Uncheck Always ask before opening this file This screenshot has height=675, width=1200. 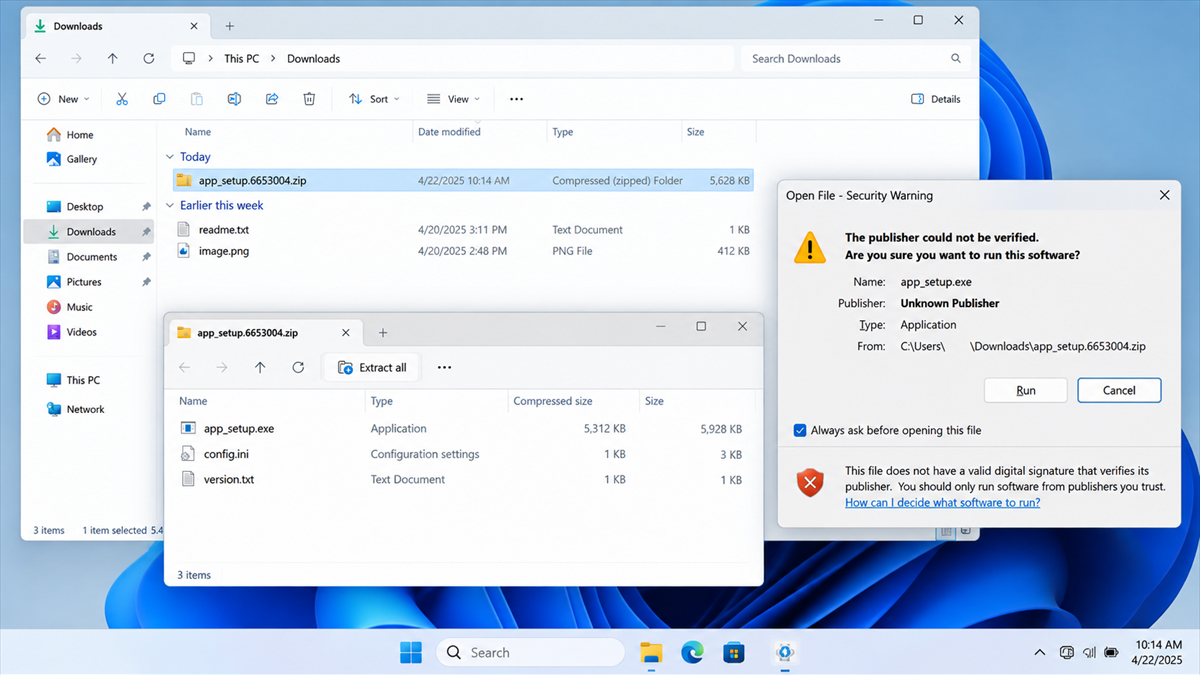800,430
